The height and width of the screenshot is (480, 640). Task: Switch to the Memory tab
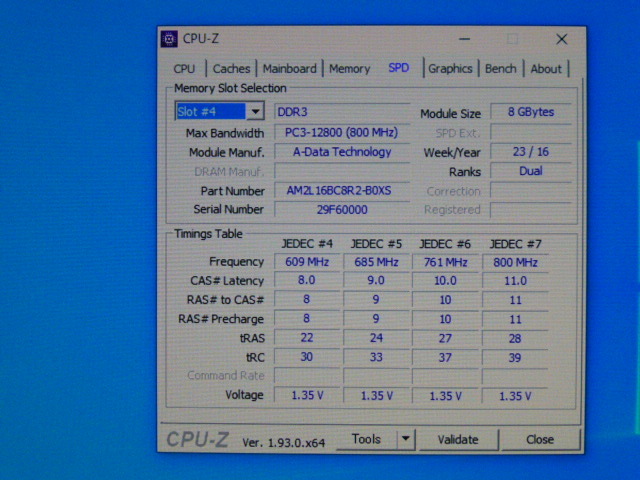pyautogui.click(x=349, y=69)
